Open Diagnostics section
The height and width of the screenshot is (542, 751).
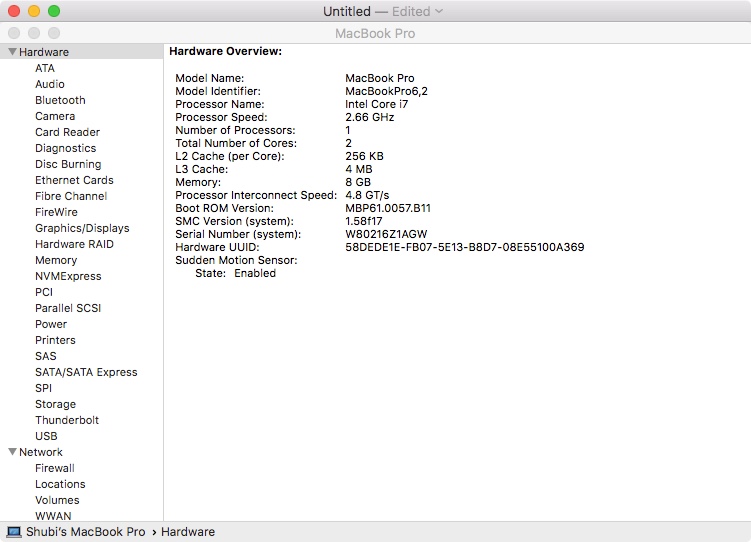pyautogui.click(x=66, y=148)
